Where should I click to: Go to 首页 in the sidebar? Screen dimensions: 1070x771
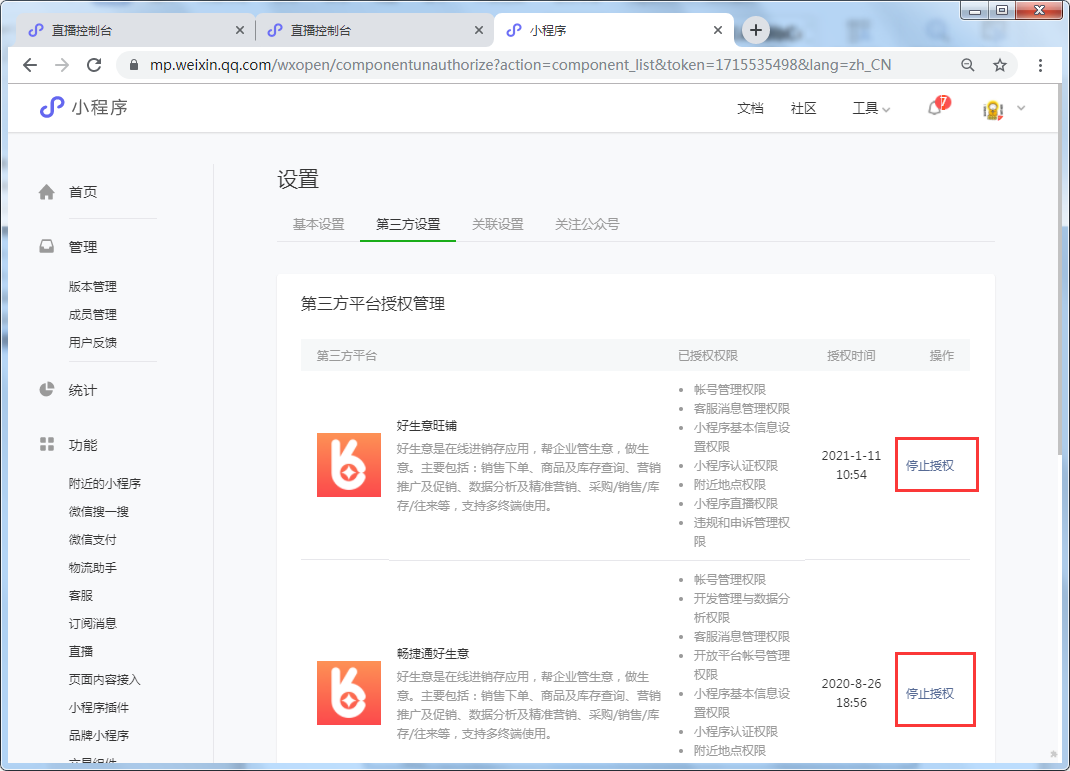[x=83, y=192]
